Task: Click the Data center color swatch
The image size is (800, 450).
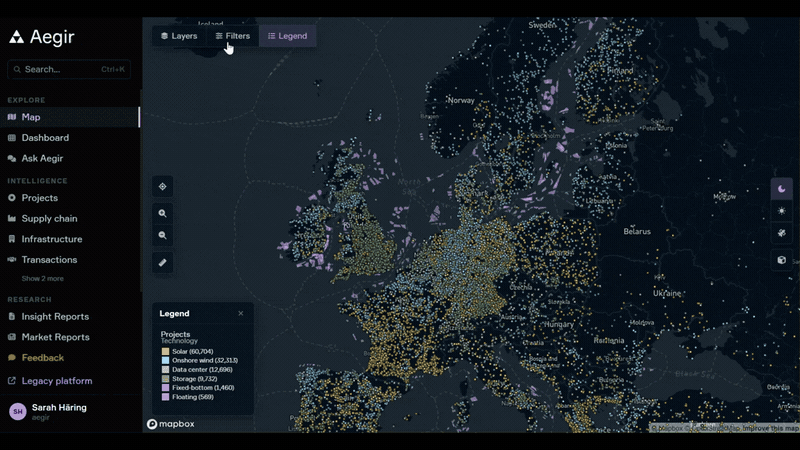Action: click(165, 369)
